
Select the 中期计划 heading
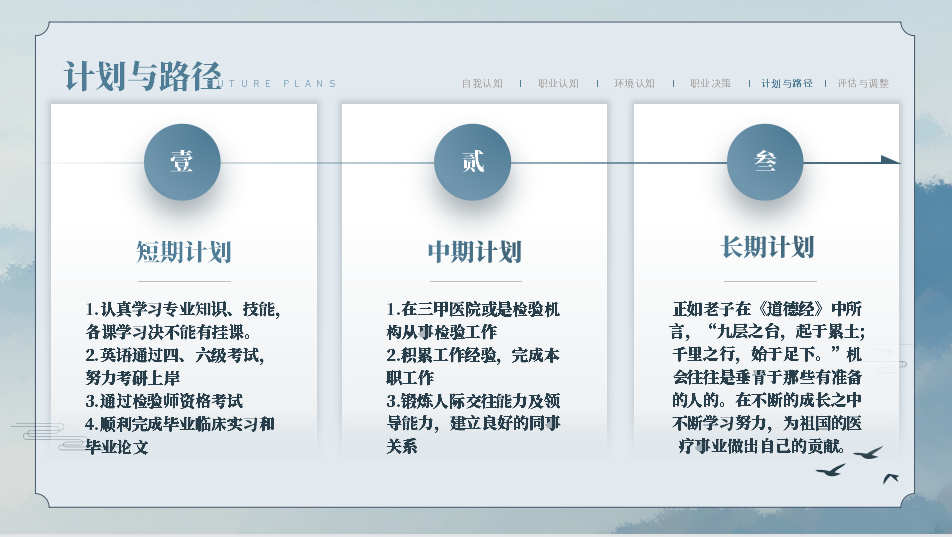pyautogui.click(x=475, y=251)
